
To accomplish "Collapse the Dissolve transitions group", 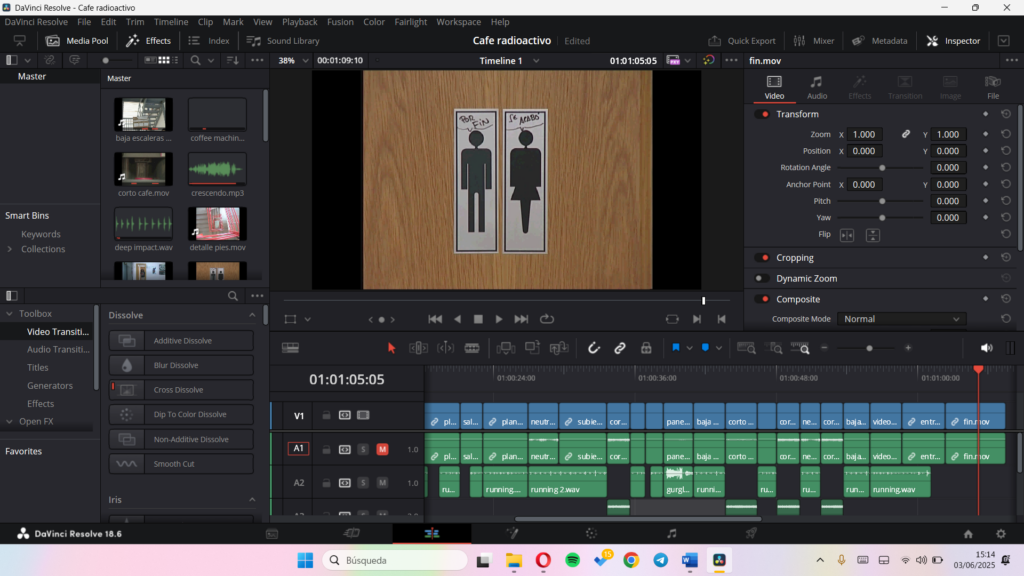I will (252, 315).
